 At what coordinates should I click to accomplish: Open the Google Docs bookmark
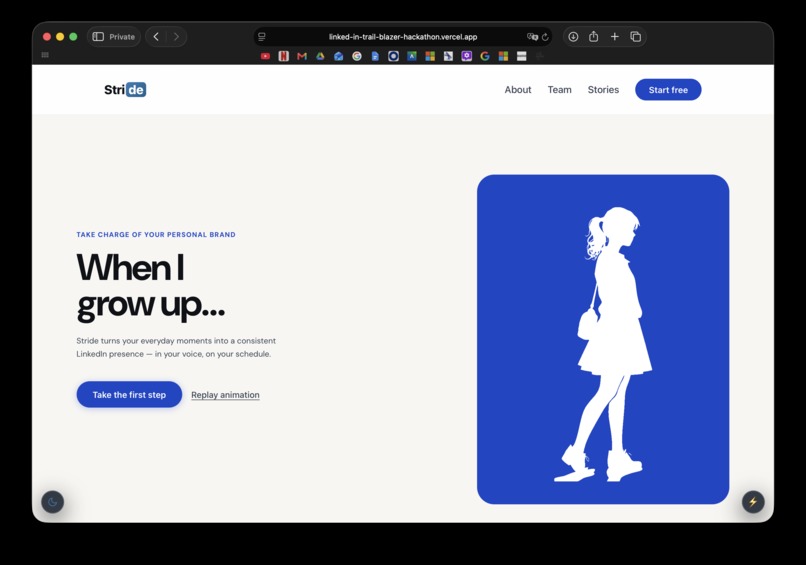pyautogui.click(x=375, y=56)
